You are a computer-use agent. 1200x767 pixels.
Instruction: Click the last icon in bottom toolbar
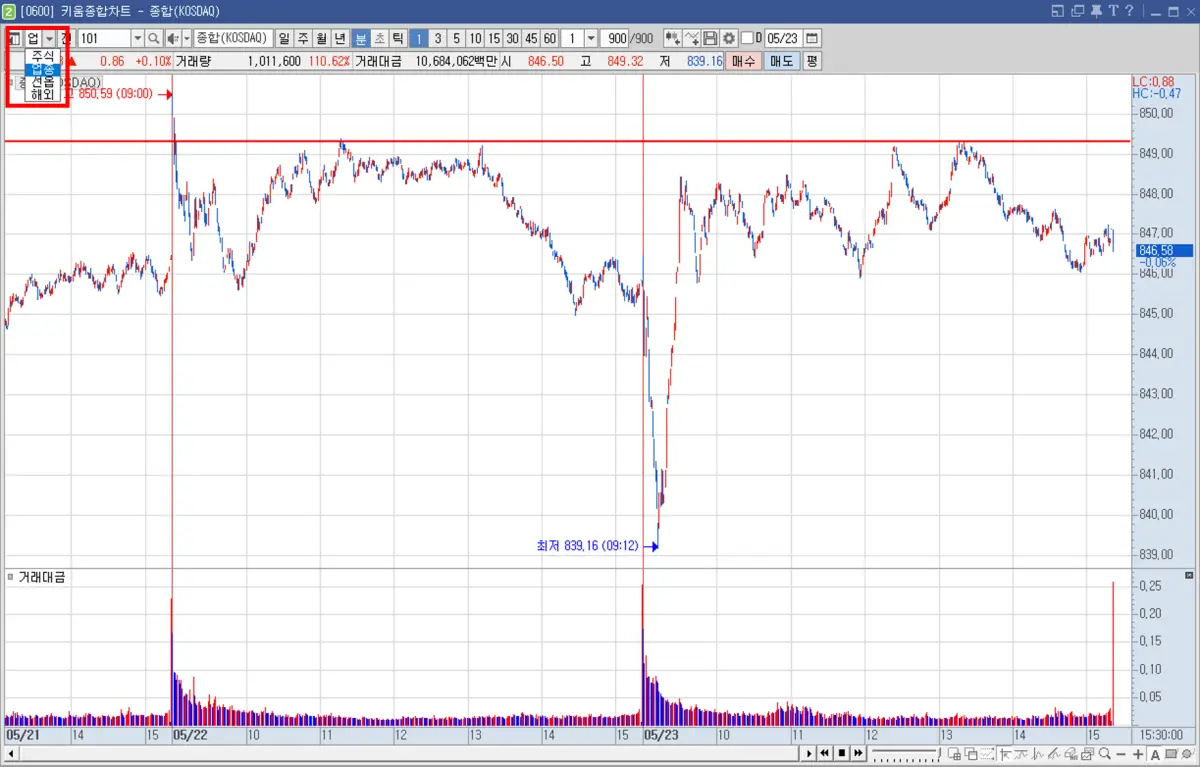(1186, 753)
